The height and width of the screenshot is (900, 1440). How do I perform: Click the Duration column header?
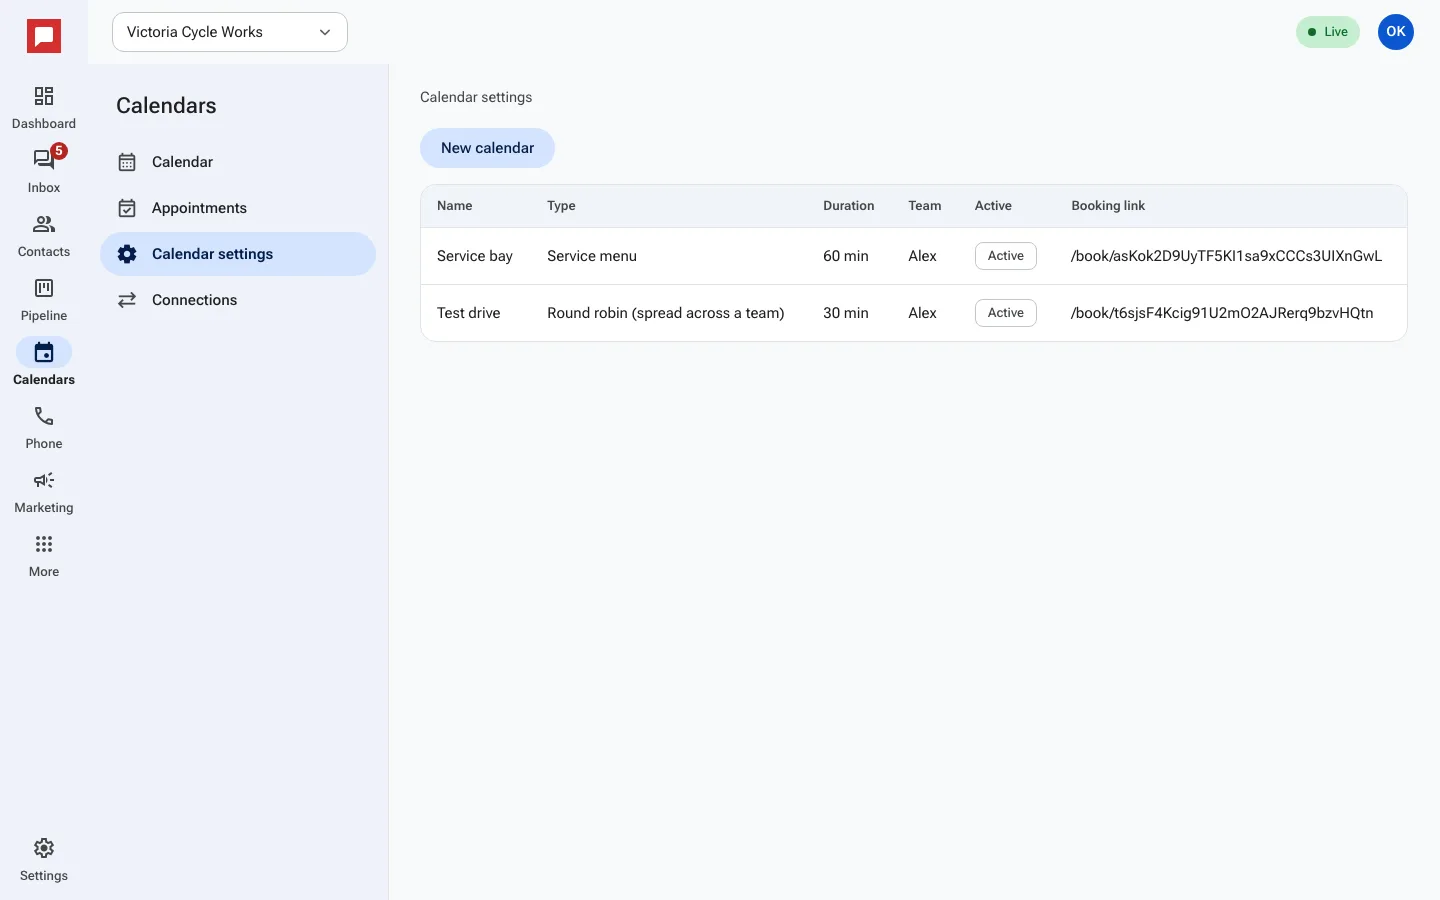[849, 206]
